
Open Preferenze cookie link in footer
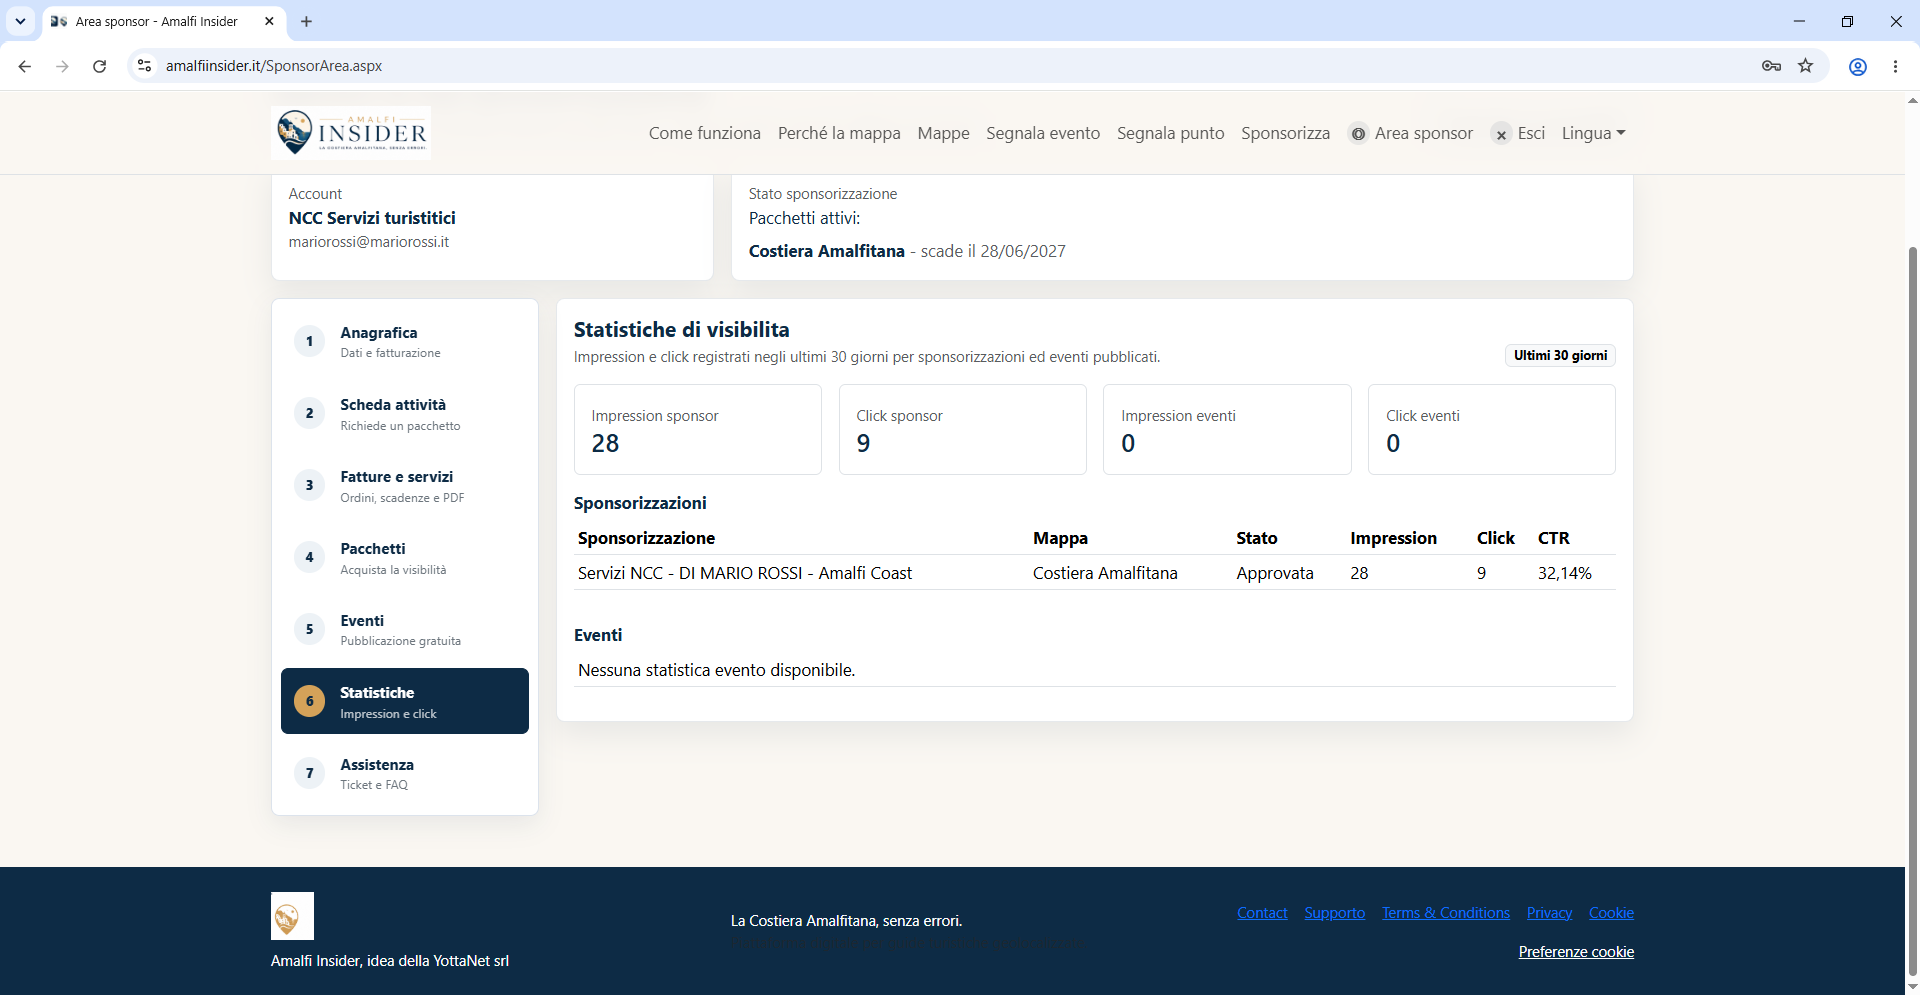click(1576, 952)
